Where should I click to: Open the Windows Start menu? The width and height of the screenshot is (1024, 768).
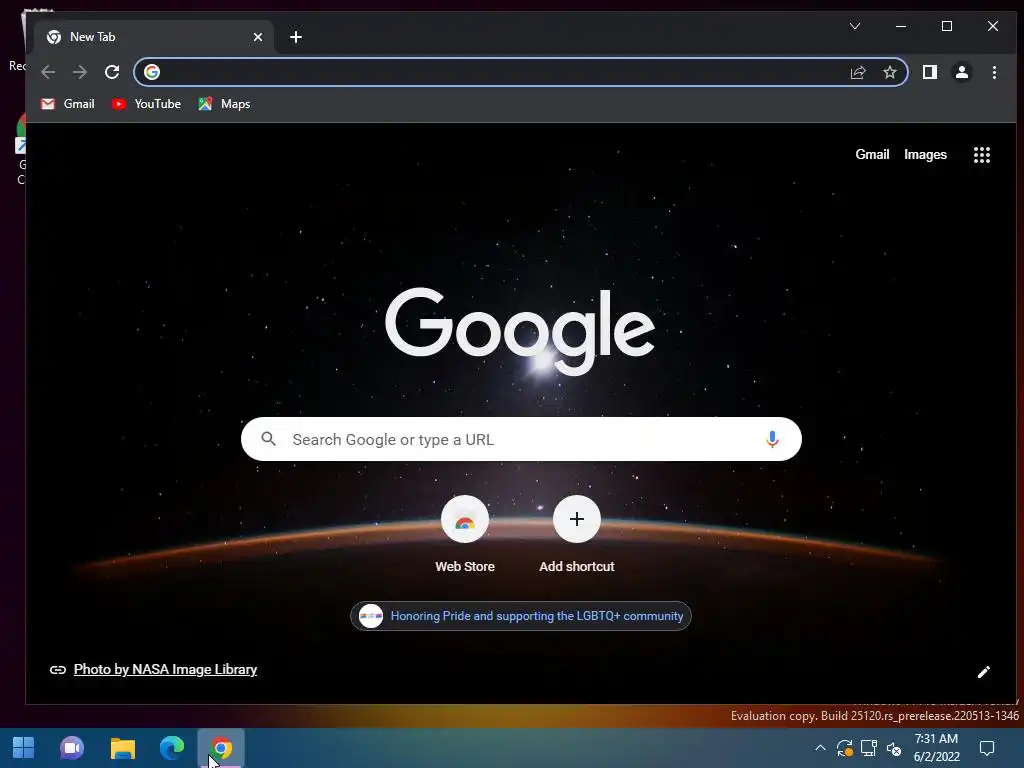(24, 748)
